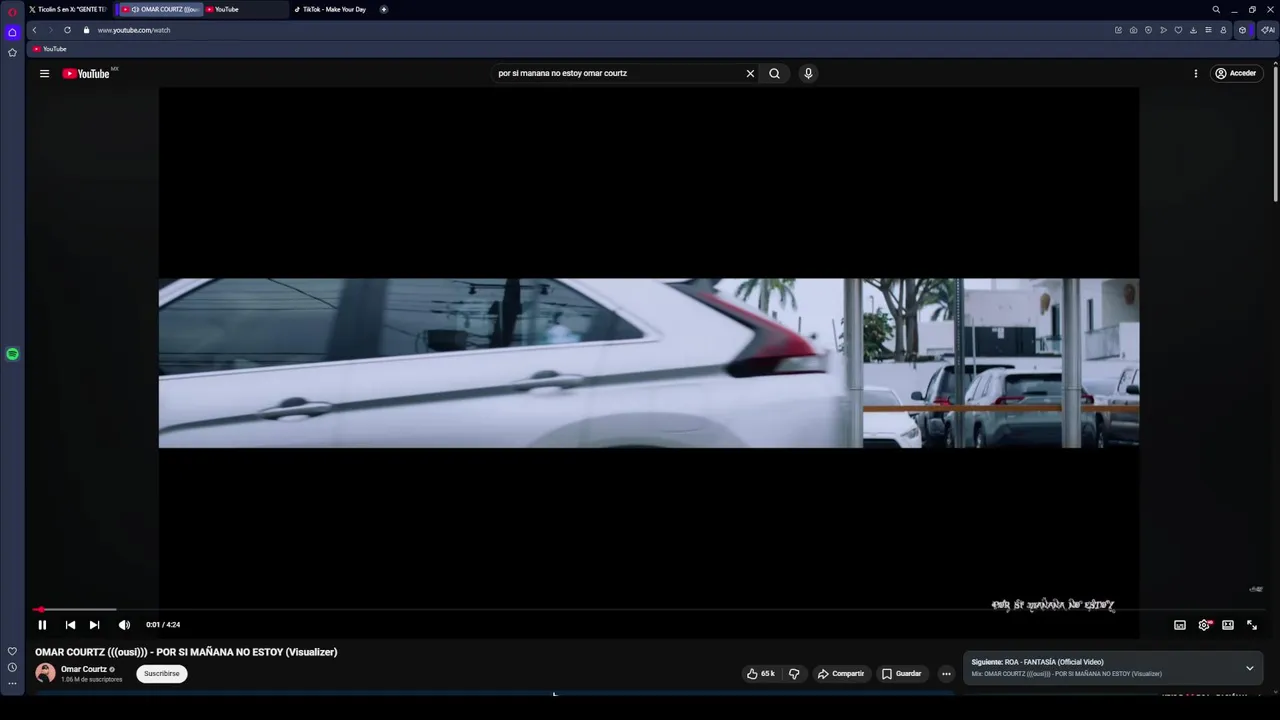1280x720 pixels.
Task: Seek along the video progress bar
Action: coord(648,609)
